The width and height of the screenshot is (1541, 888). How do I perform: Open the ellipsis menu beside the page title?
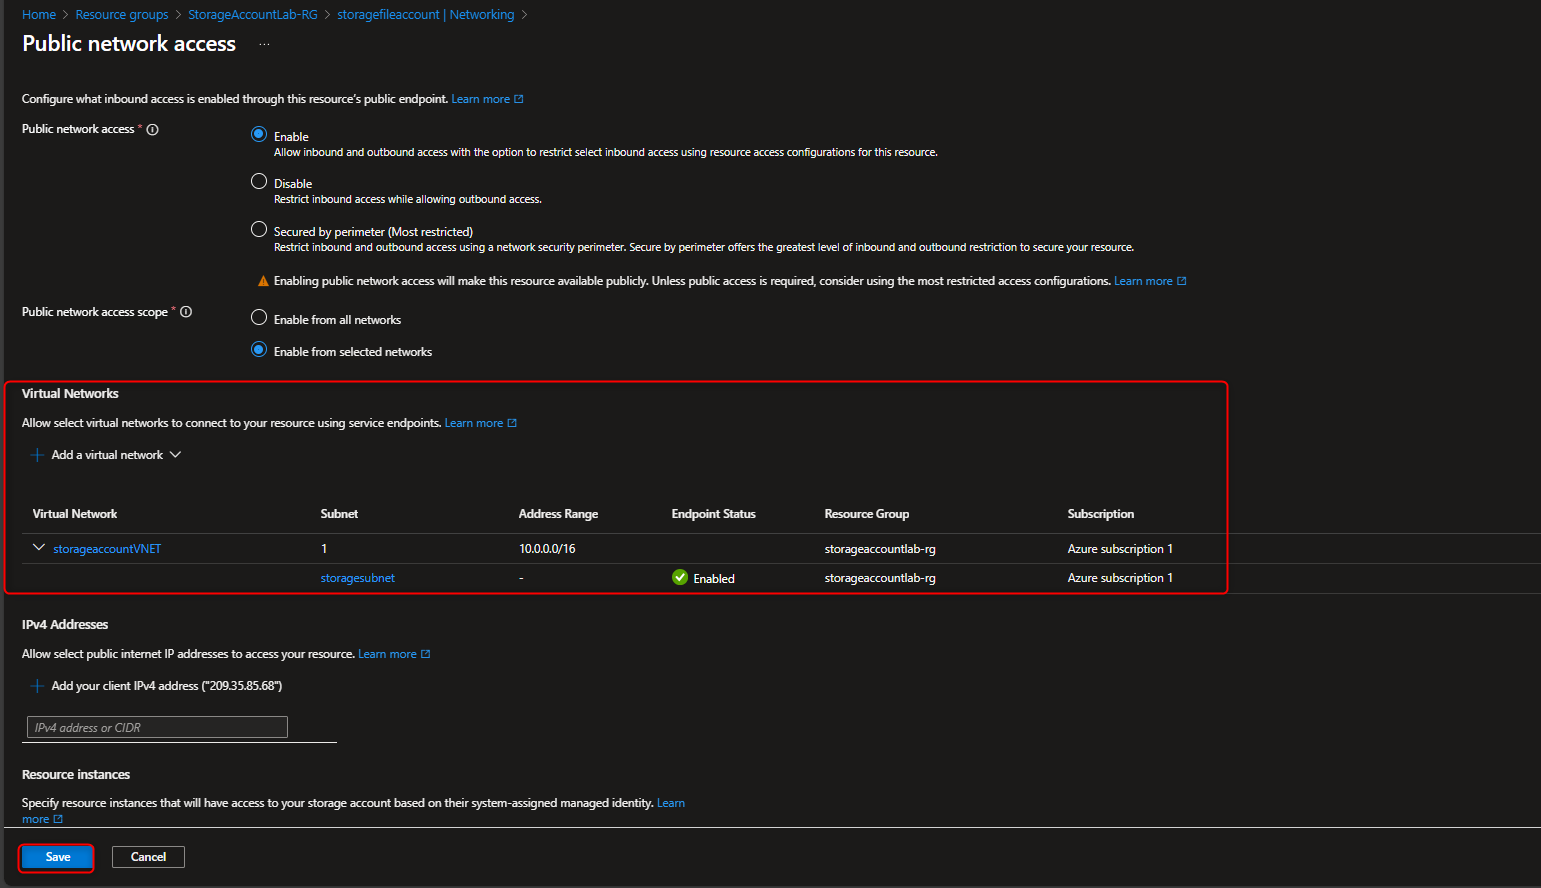coord(263,44)
